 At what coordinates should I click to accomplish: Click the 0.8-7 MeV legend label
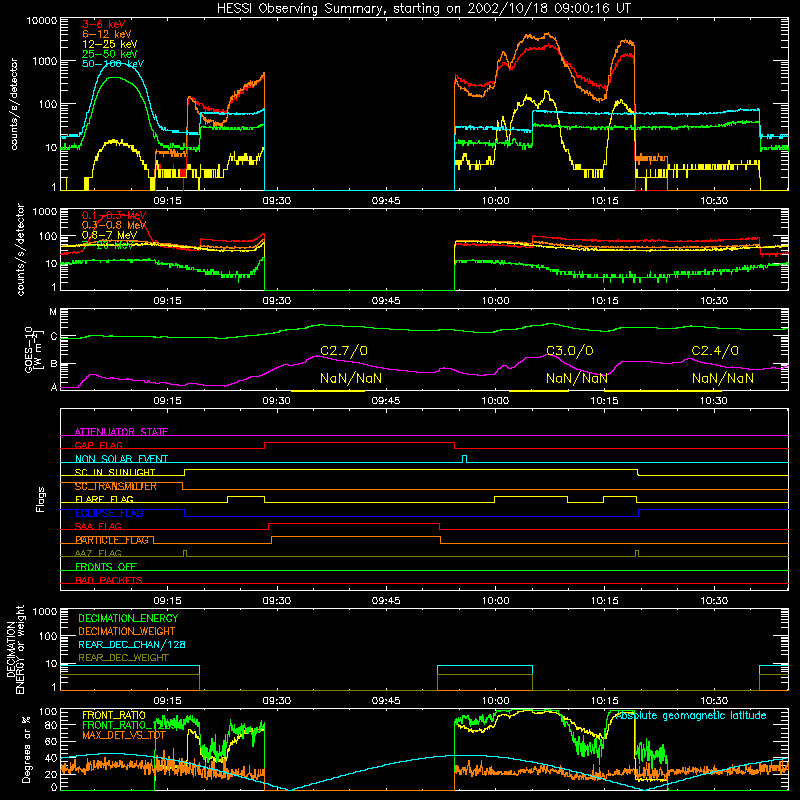tap(110, 235)
